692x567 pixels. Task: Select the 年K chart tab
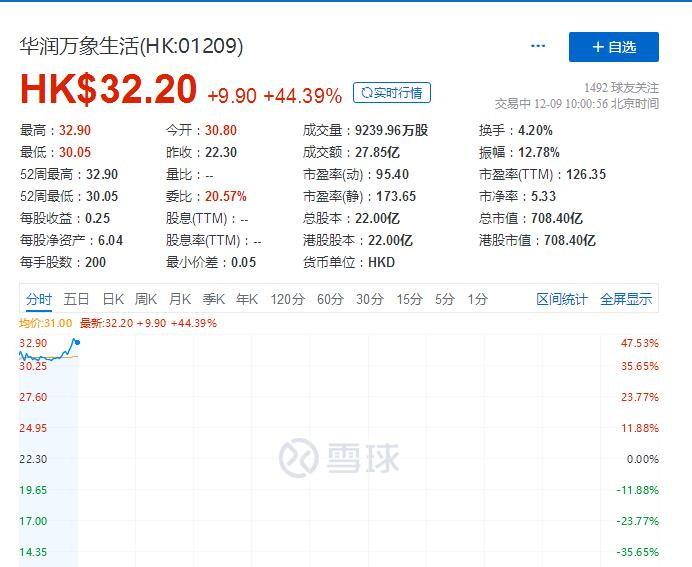click(x=247, y=299)
